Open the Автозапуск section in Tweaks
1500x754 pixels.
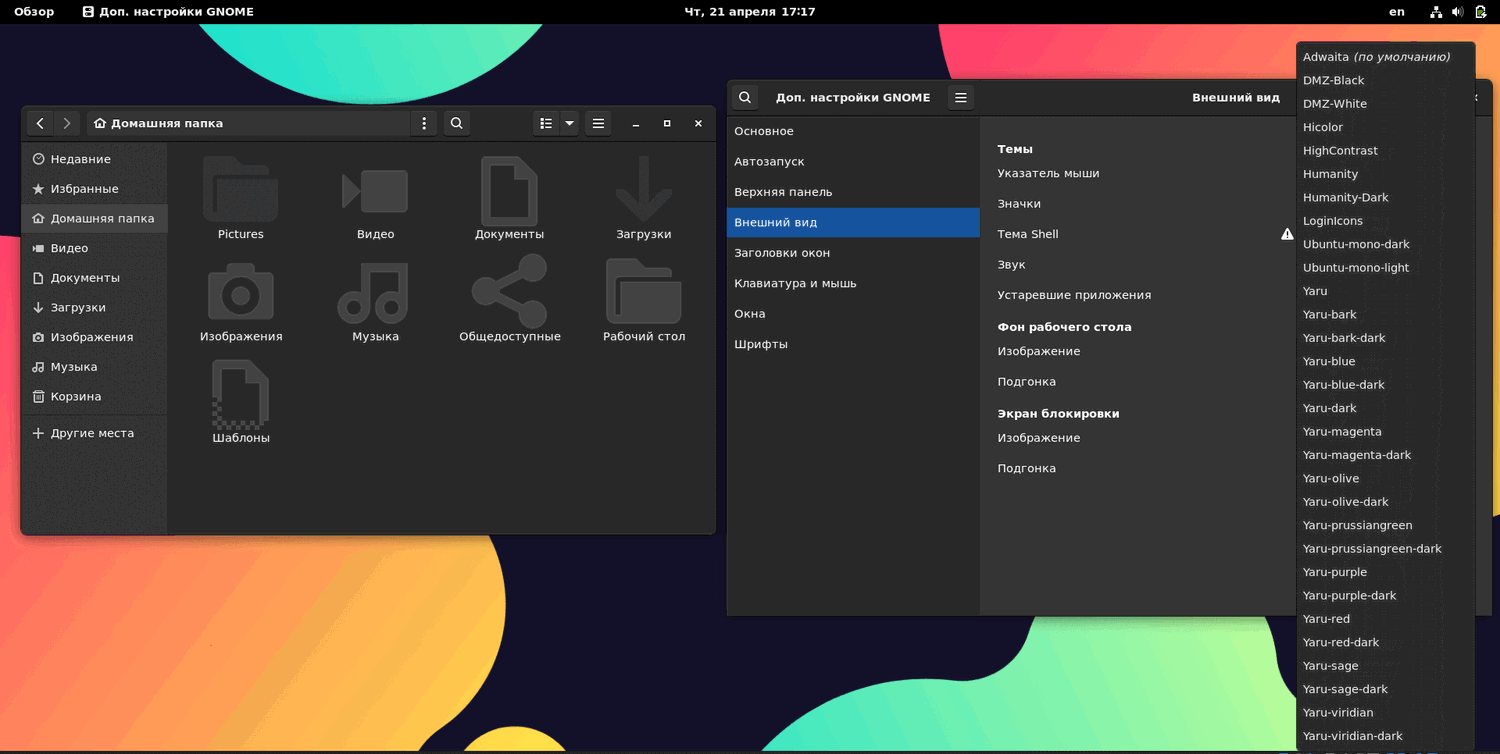[853, 162]
